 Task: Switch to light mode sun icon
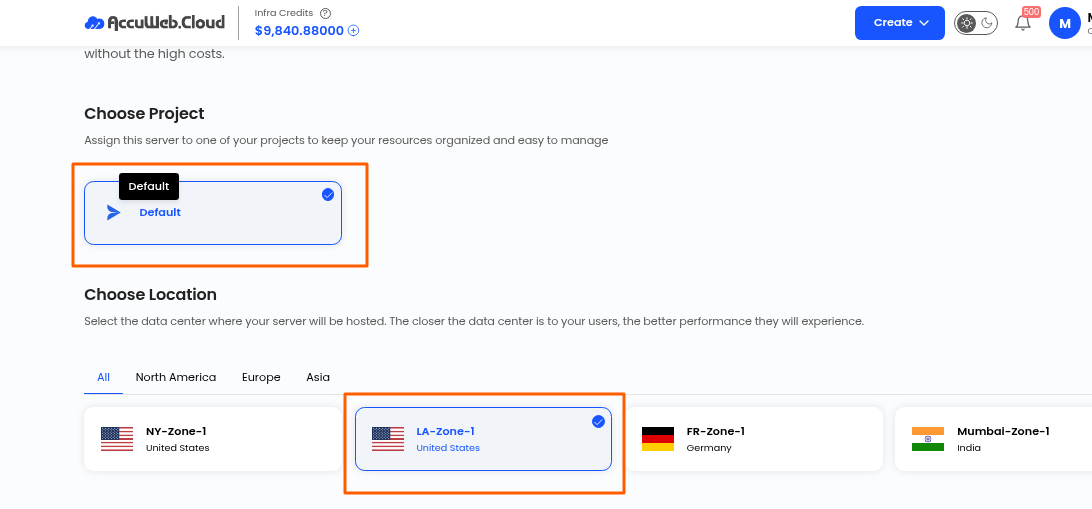pyautogui.click(x=967, y=23)
